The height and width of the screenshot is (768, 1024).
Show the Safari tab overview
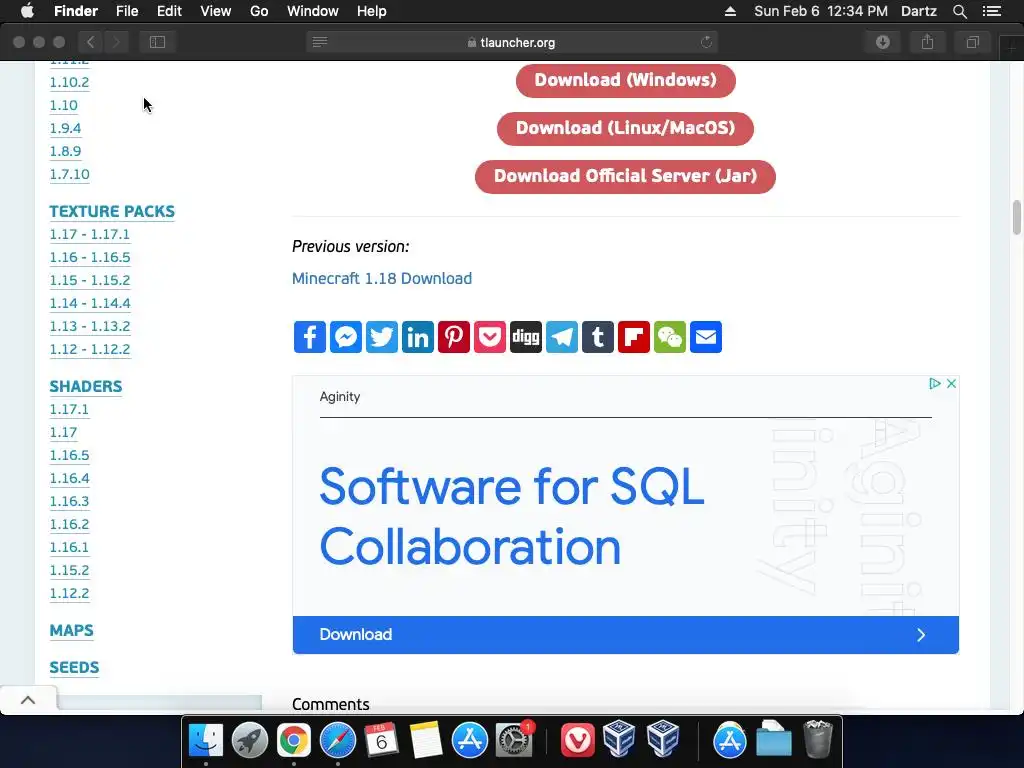[x=972, y=42]
